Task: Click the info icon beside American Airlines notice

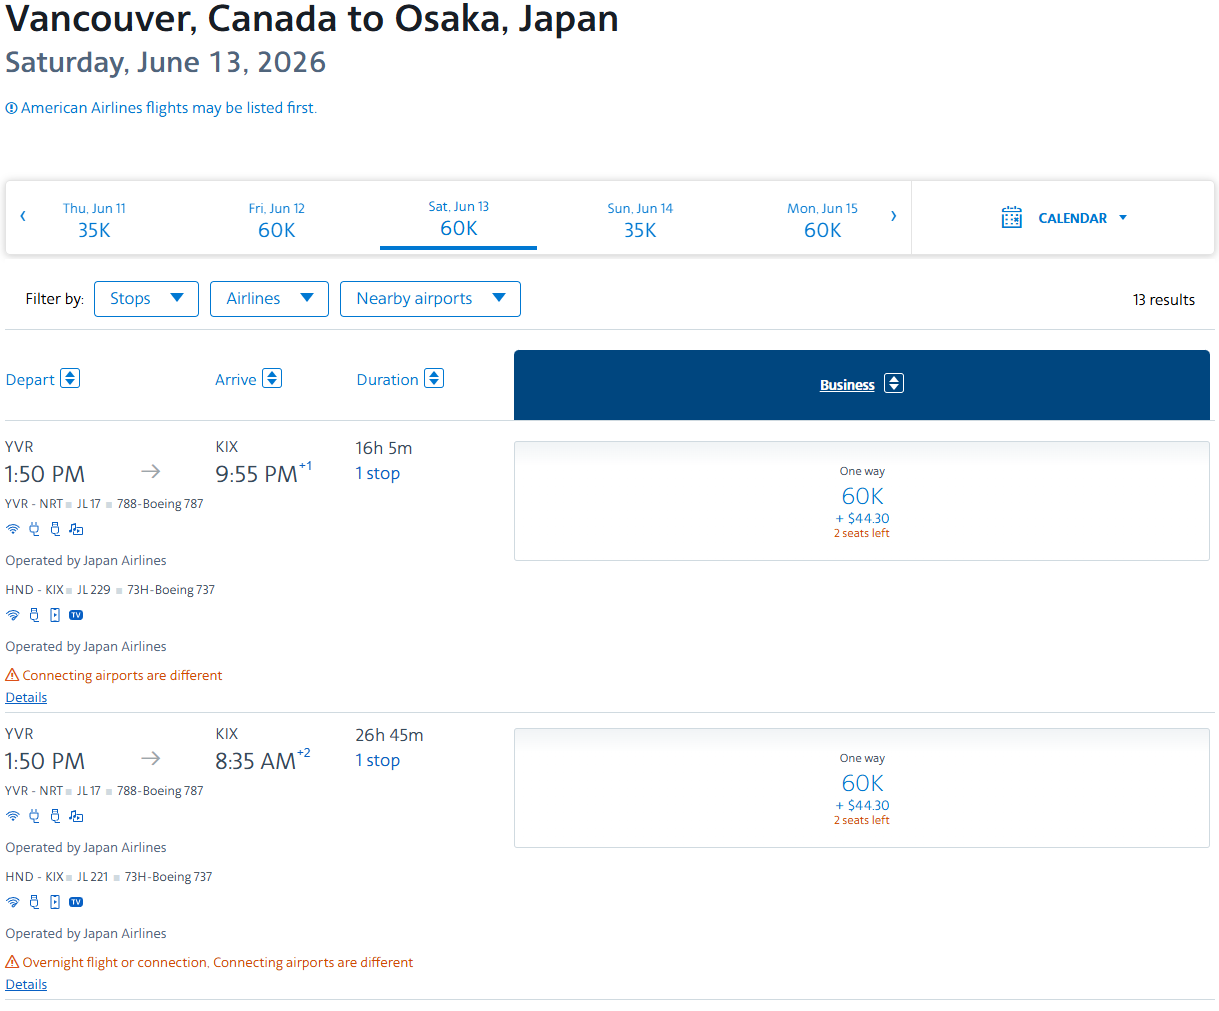Action: tap(11, 108)
